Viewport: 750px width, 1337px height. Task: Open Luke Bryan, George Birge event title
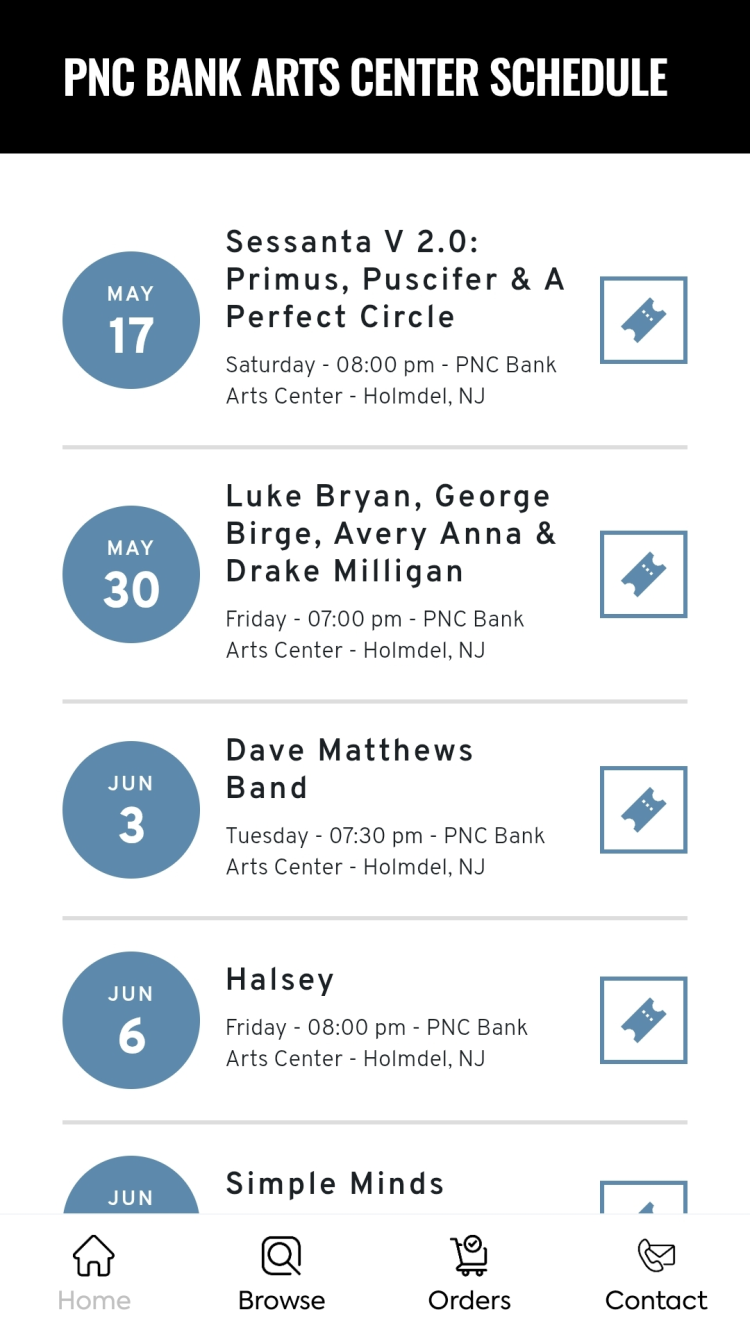pos(390,533)
